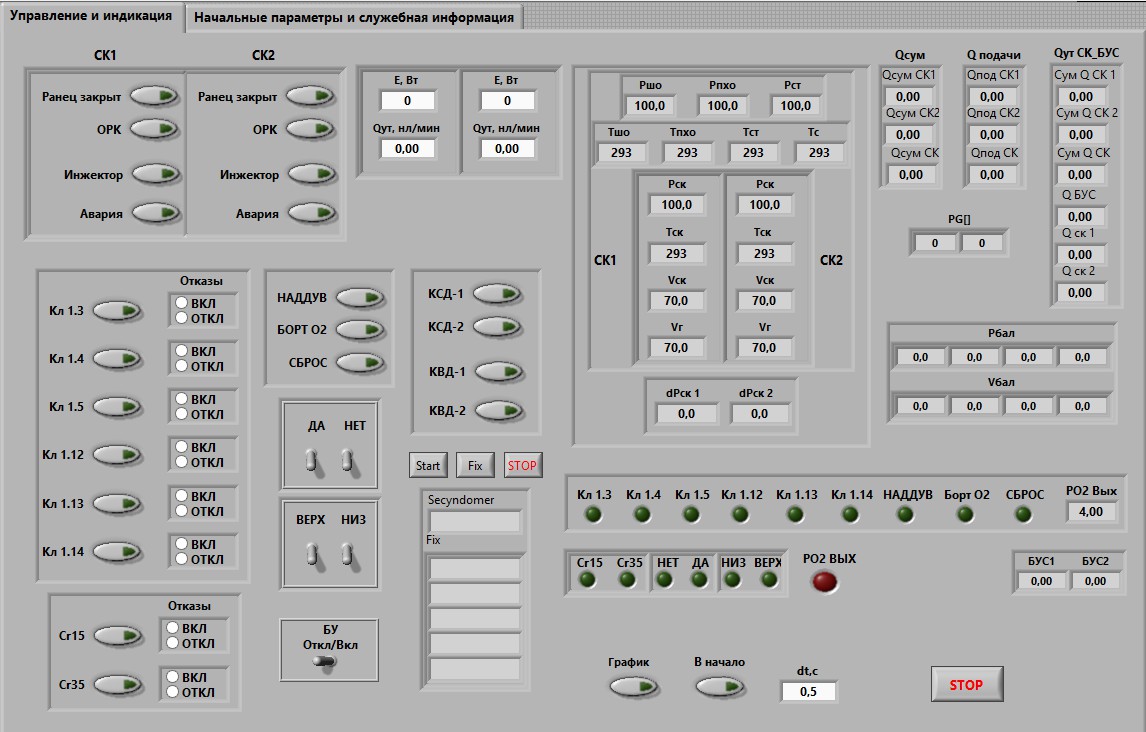Click the В начало oval button
Screen dimensions: 1146x732
click(721, 686)
